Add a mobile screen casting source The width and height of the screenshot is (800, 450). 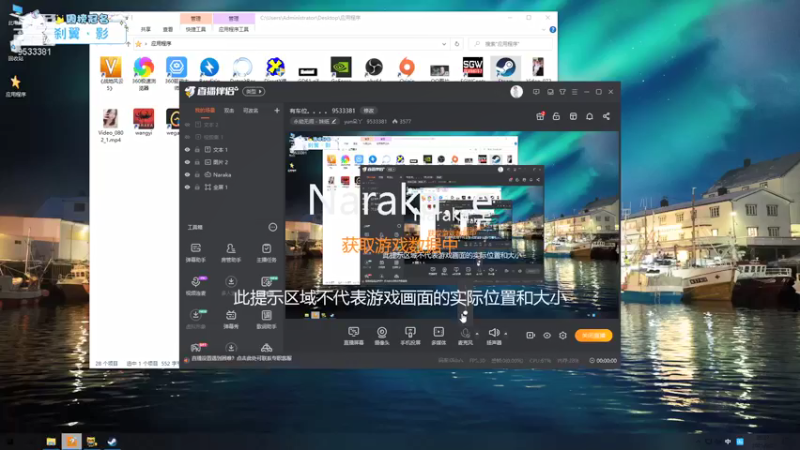pyautogui.click(x=410, y=336)
